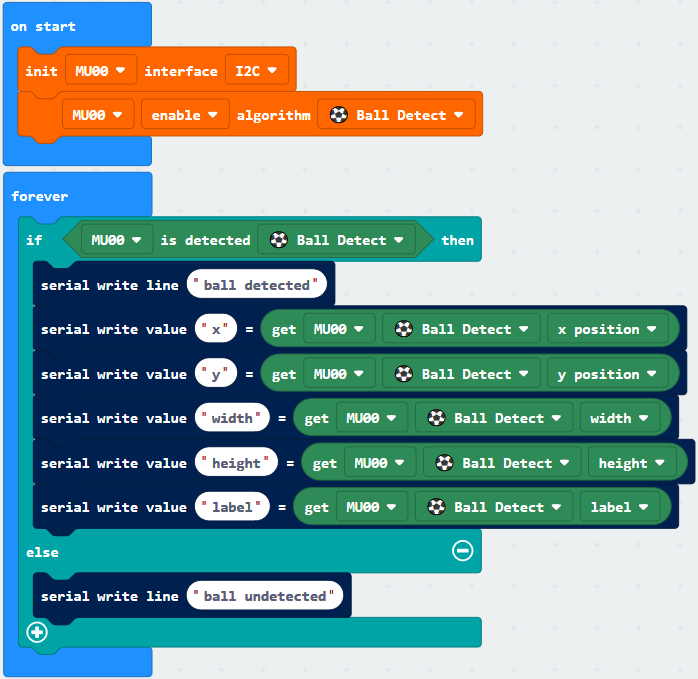Select the else label of the if block
Image resolution: width=698 pixels, height=679 pixels.
click(42, 552)
